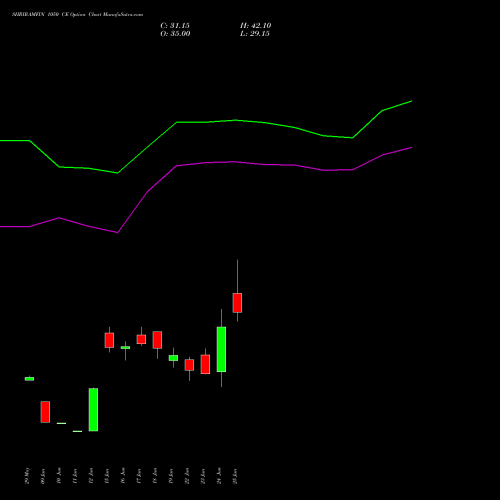This screenshot has height=500, width=500.
Task: Click the red candle for 25 Jun
Action: point(237,303)
